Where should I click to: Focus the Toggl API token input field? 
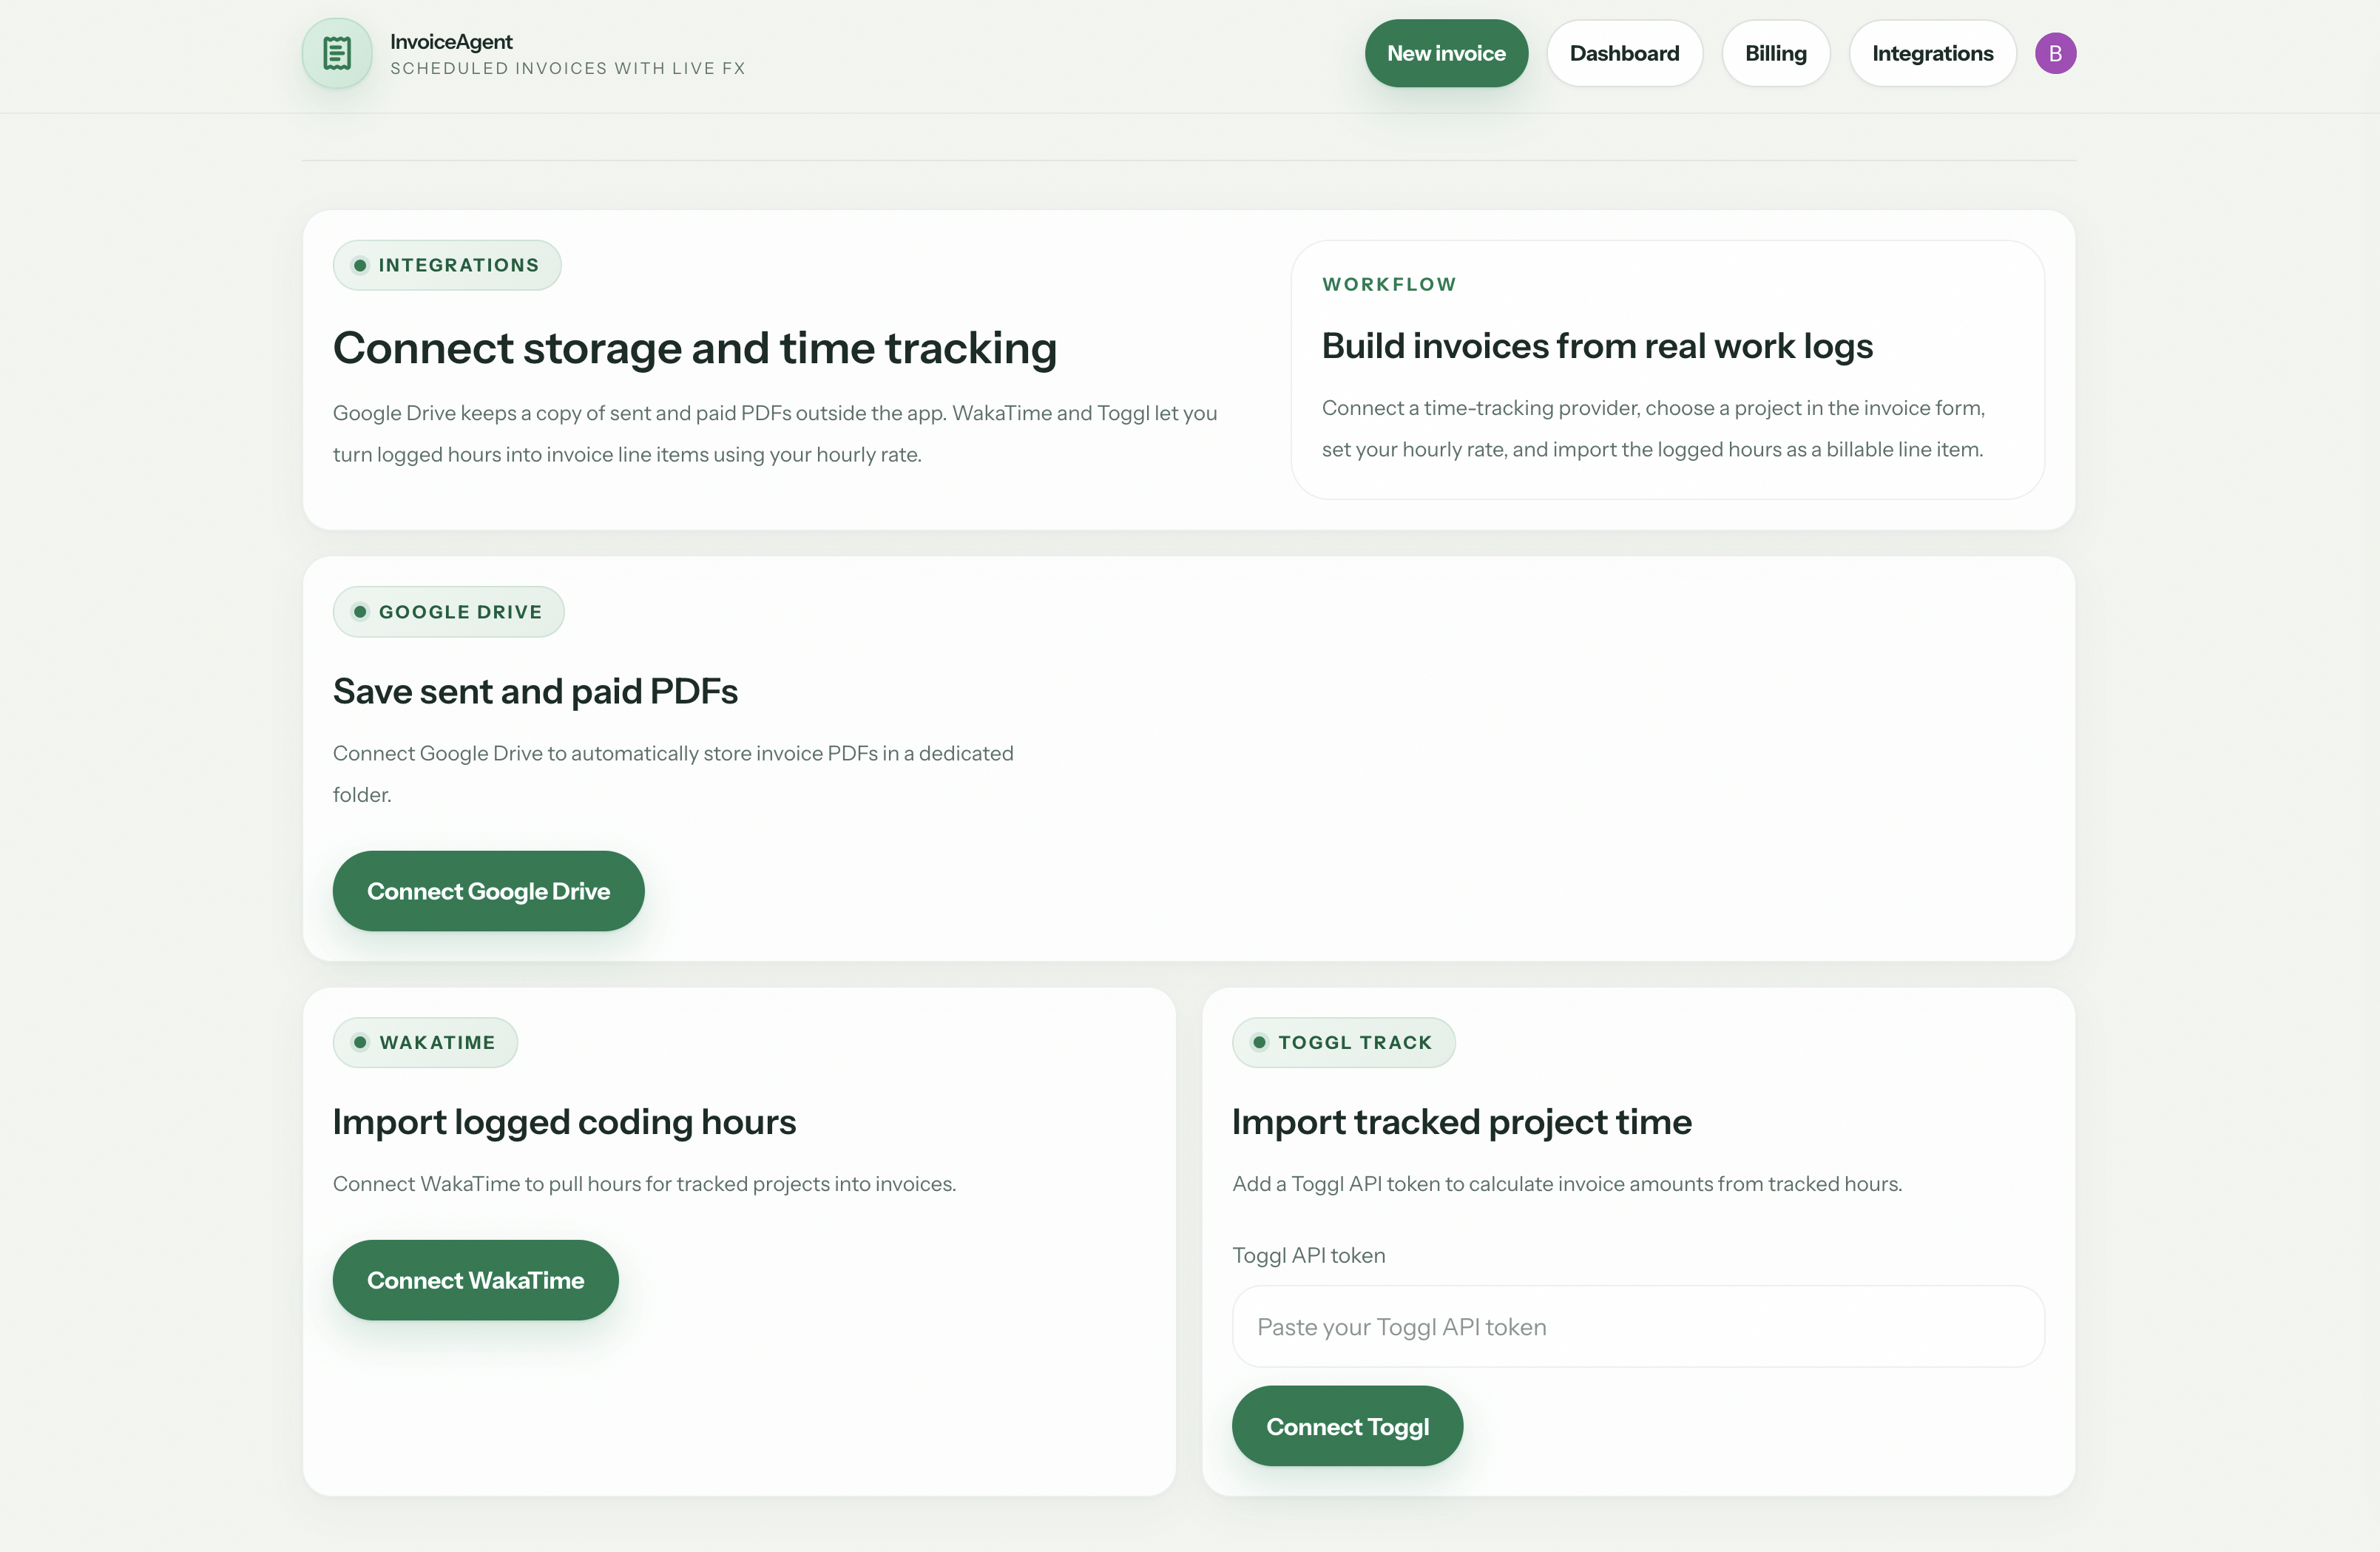tap(1638, 1326)
